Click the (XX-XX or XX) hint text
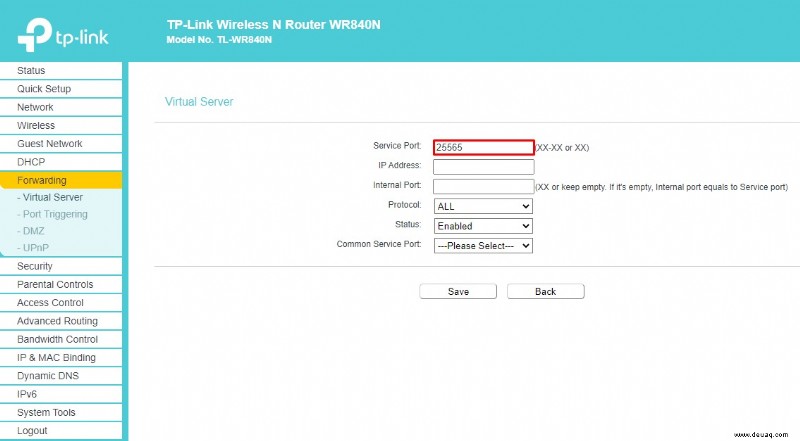 tap(562, 148)
